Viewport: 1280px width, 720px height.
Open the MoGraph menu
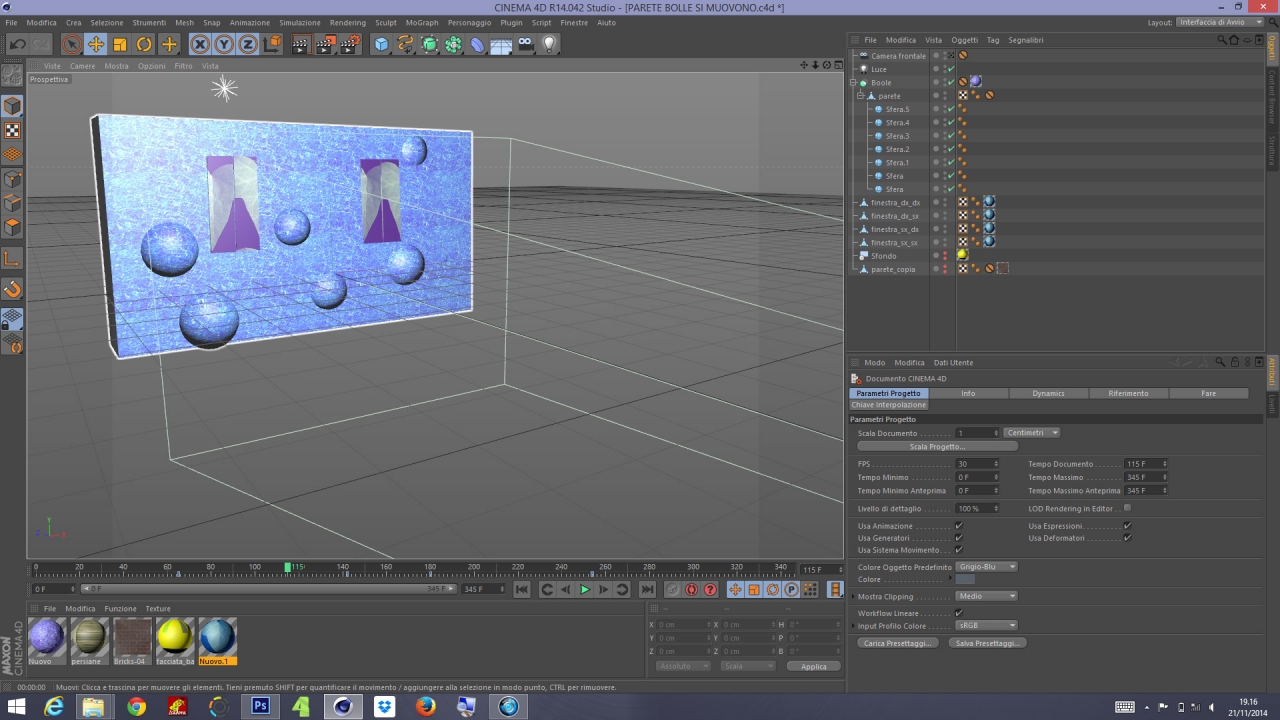click(x=421, y=22)
